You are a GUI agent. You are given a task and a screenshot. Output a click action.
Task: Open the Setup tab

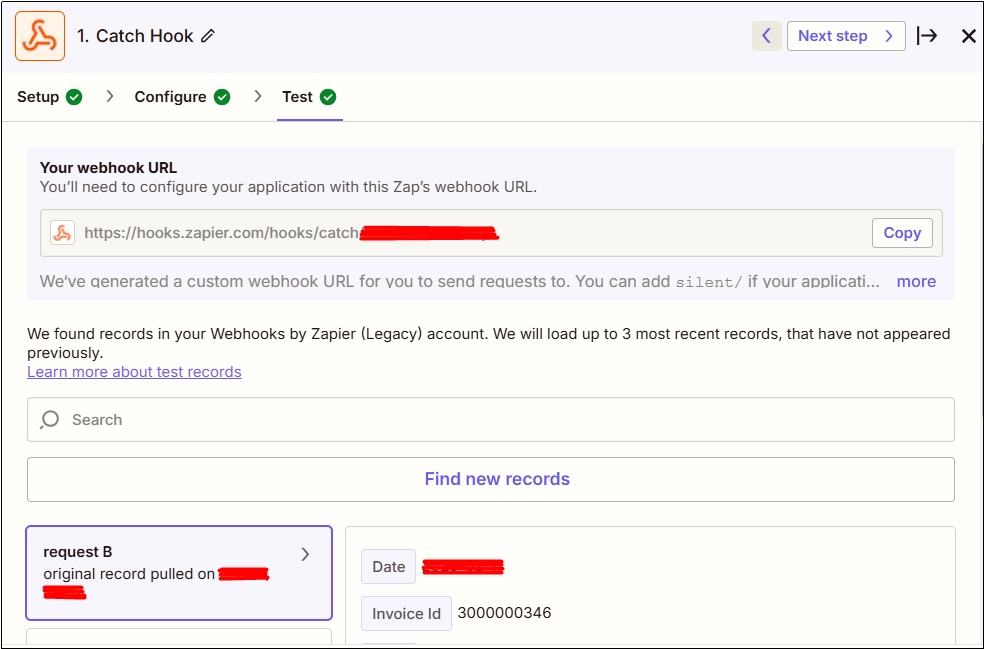50,97
